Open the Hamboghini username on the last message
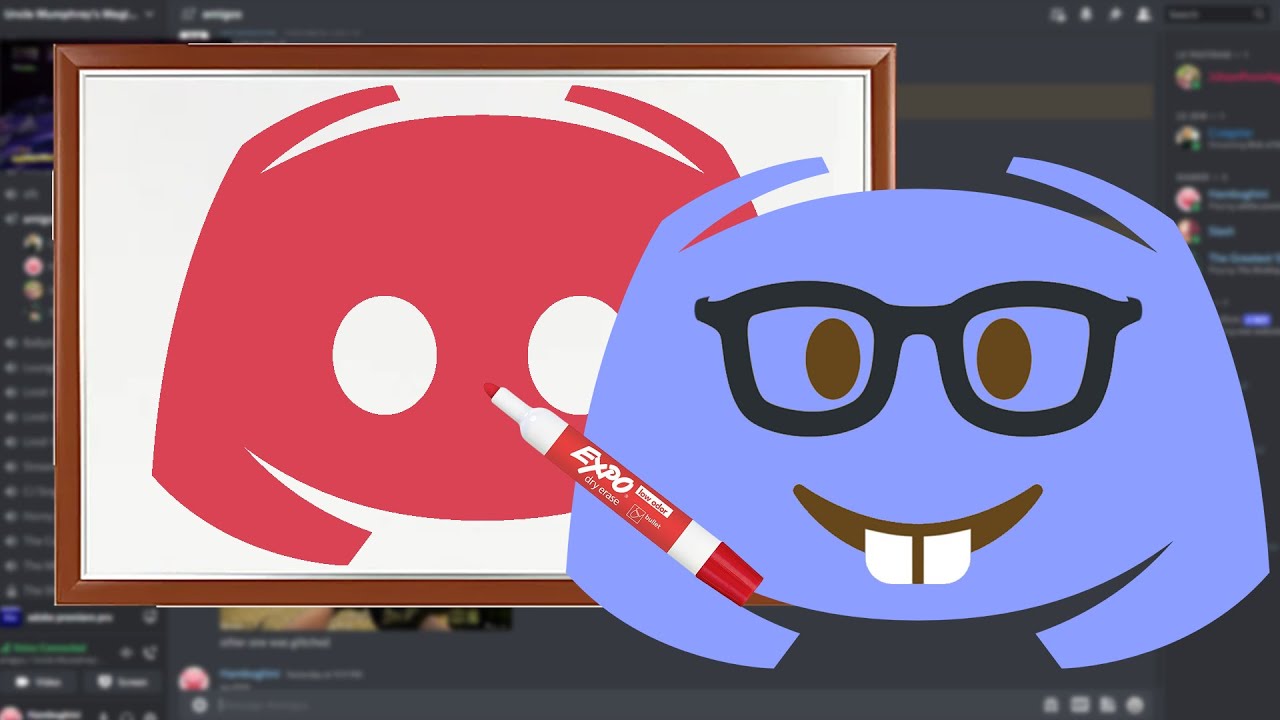The image size is (1280, 720). coord(250,674)
